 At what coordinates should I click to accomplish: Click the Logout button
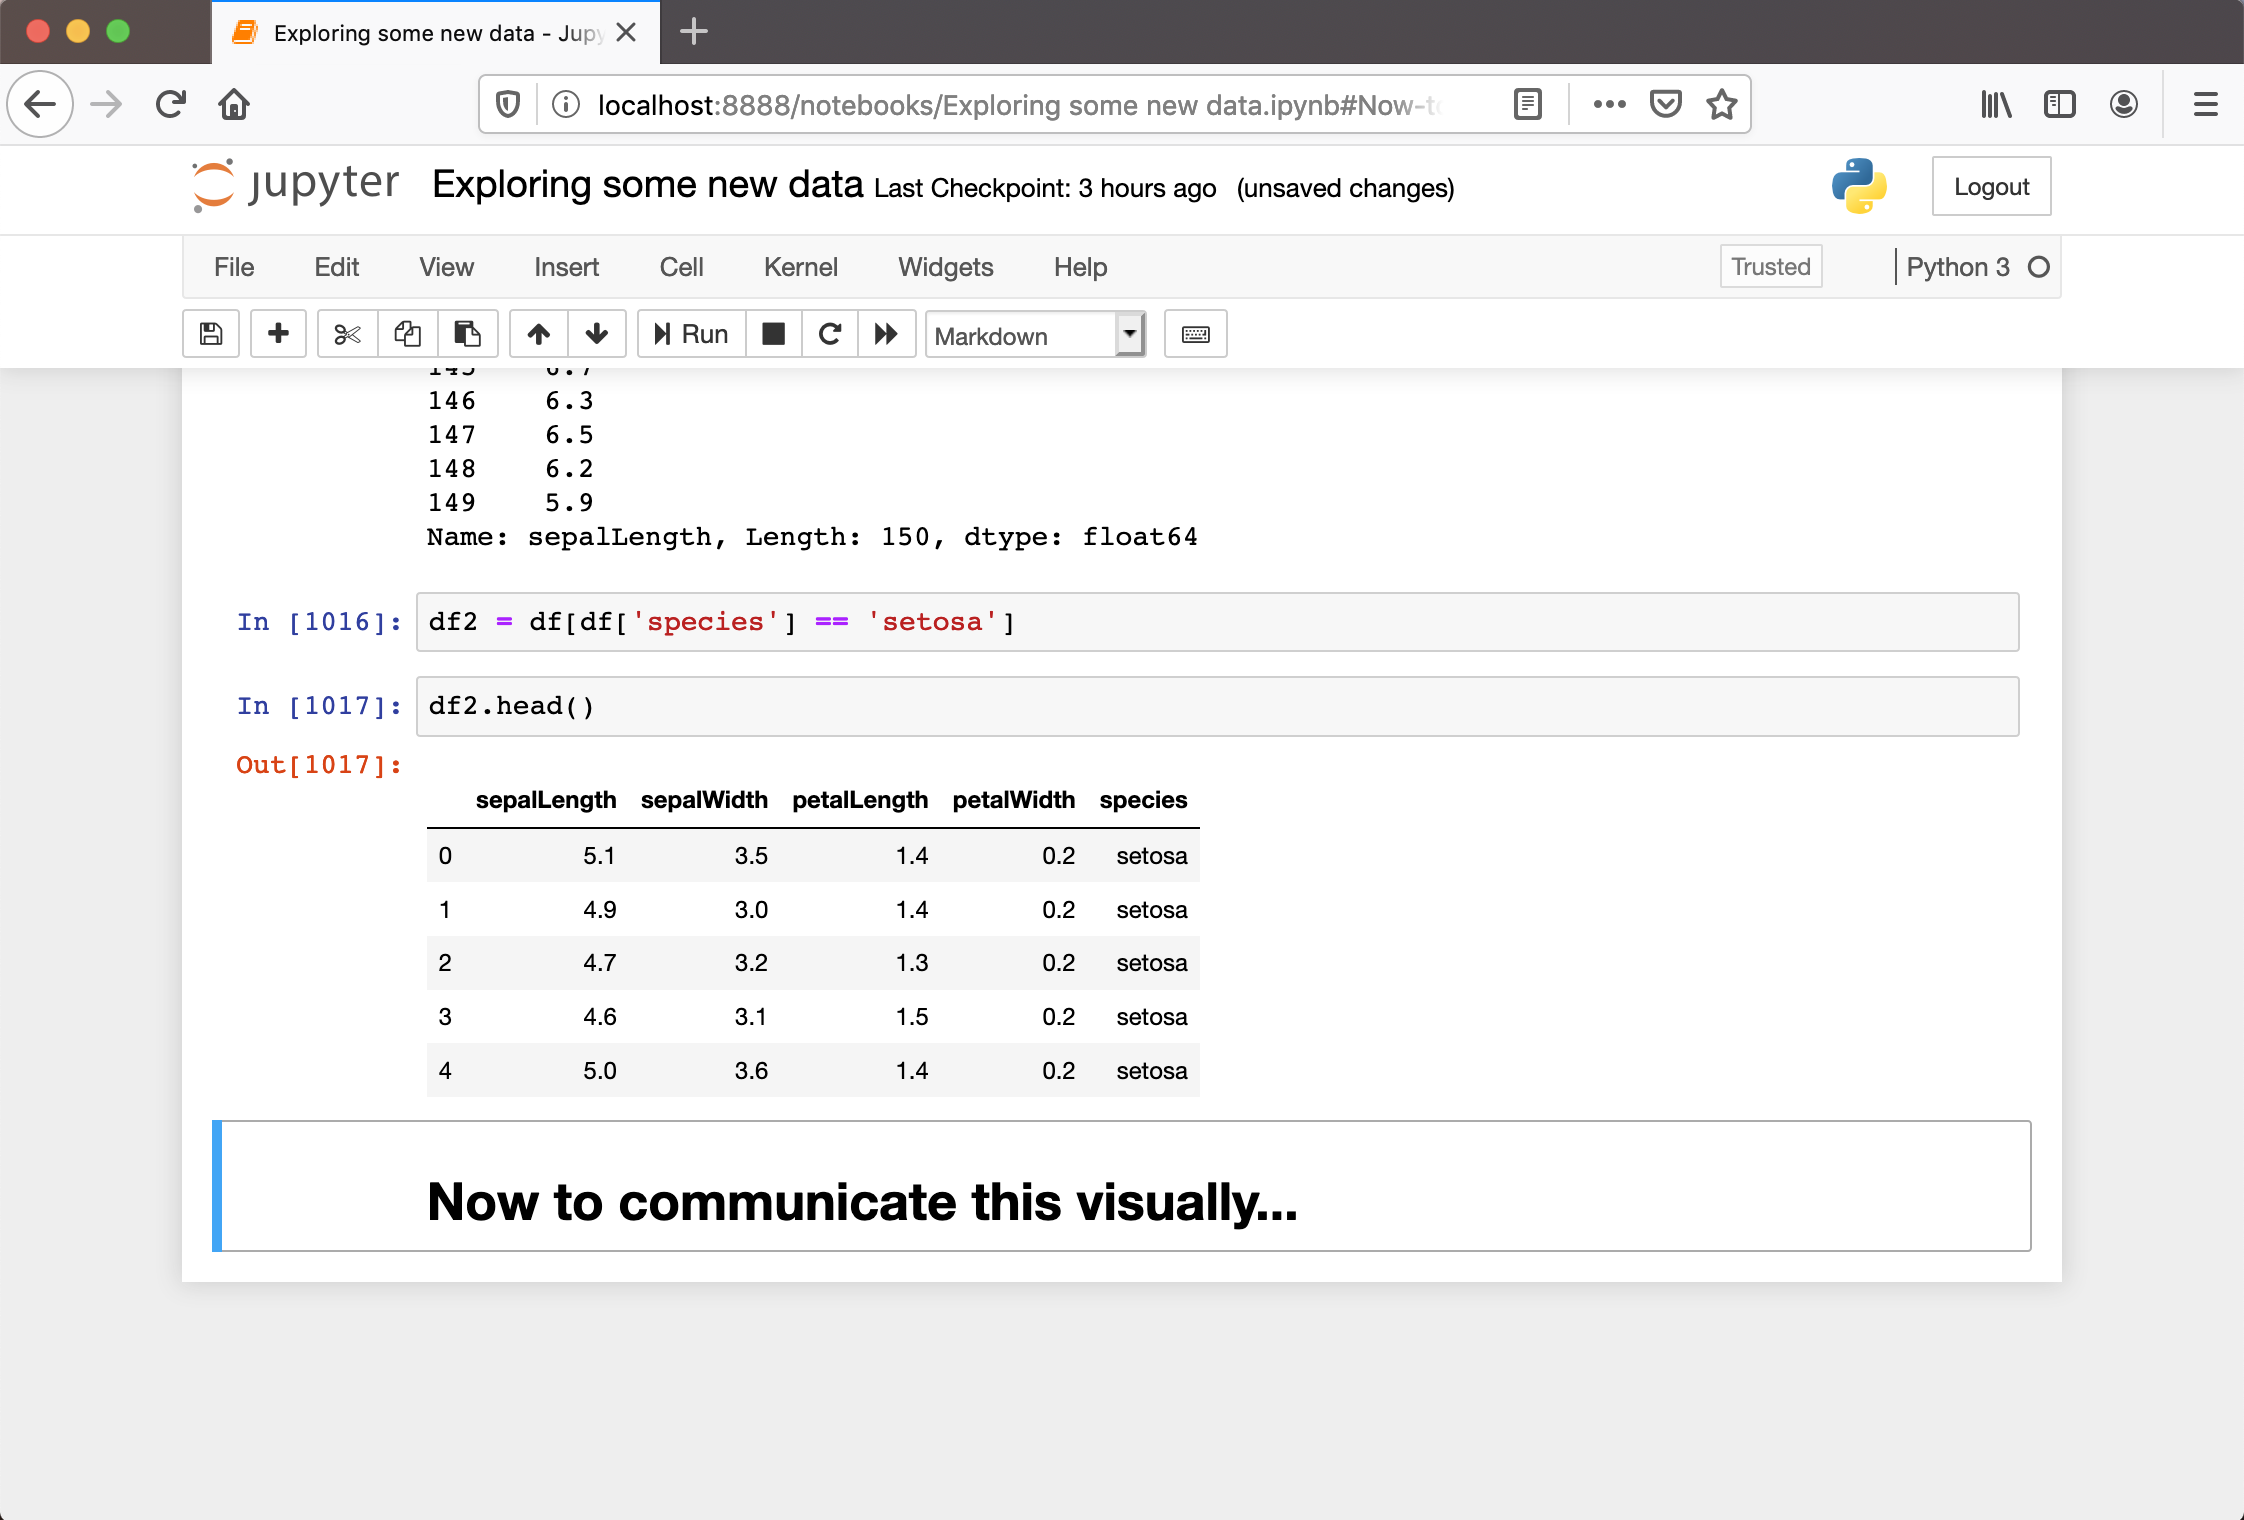point(1990,187)
